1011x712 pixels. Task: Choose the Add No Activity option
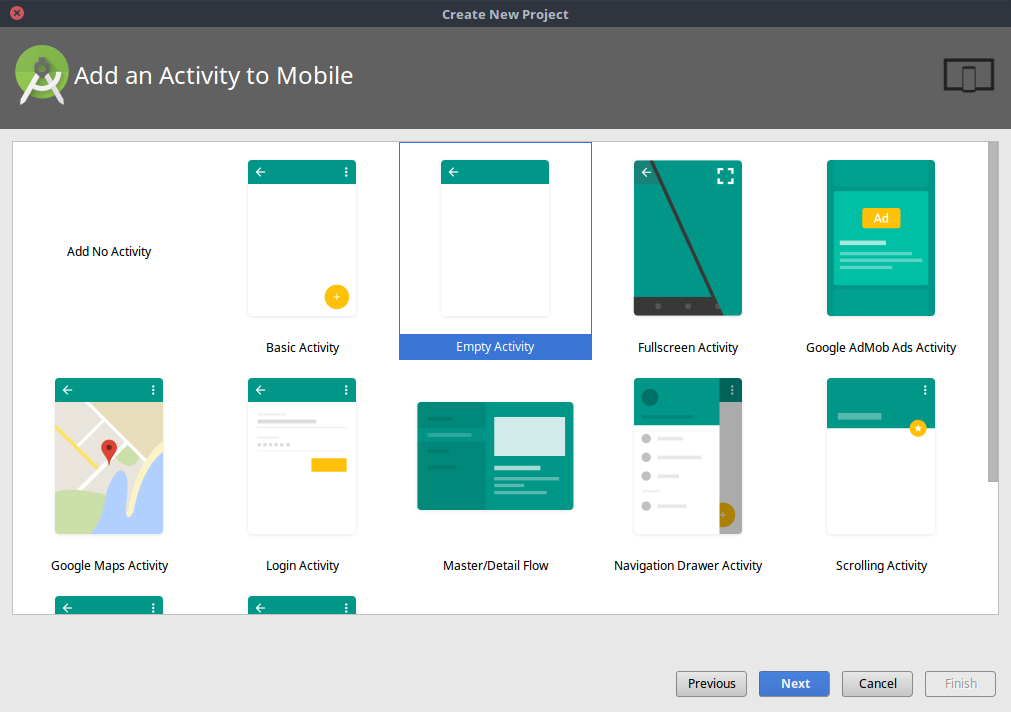[x=109, y=251]
